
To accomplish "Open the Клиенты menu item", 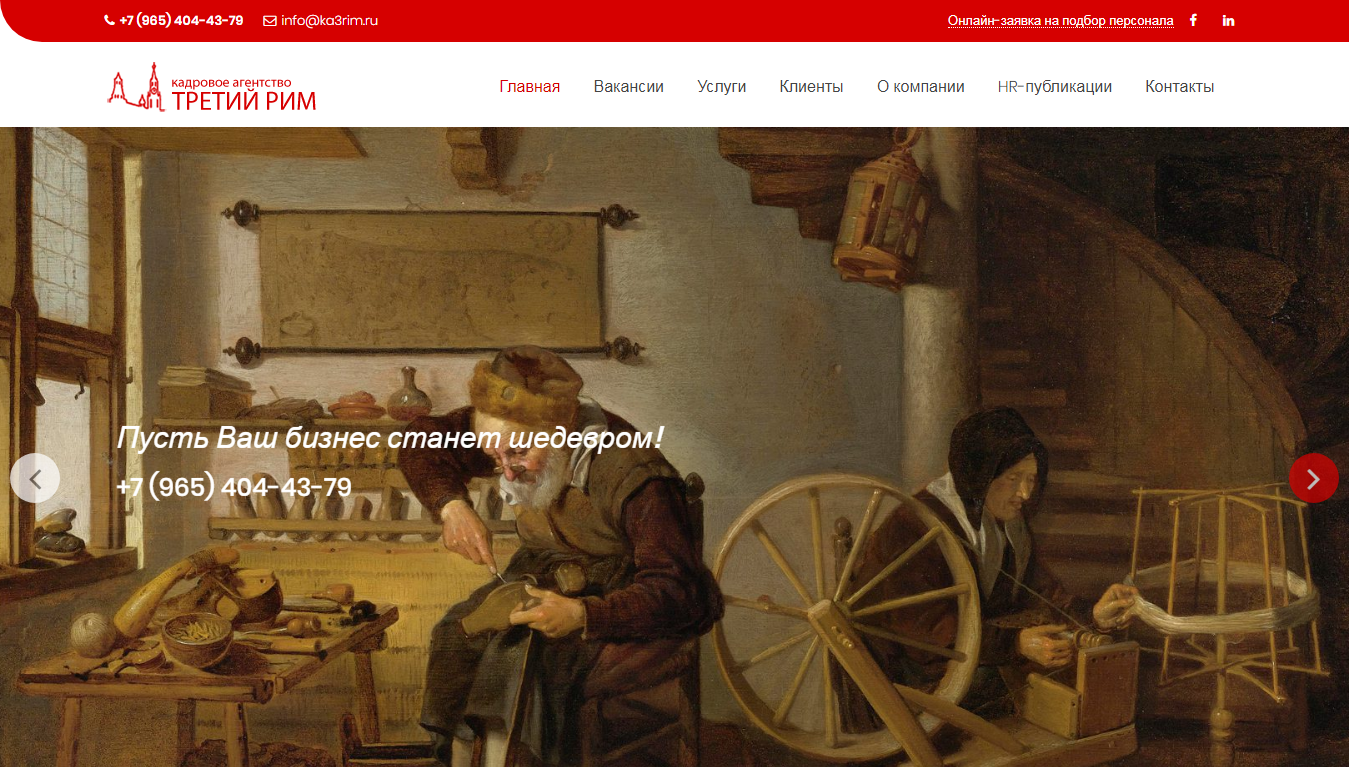I will [x=811, y=87].
